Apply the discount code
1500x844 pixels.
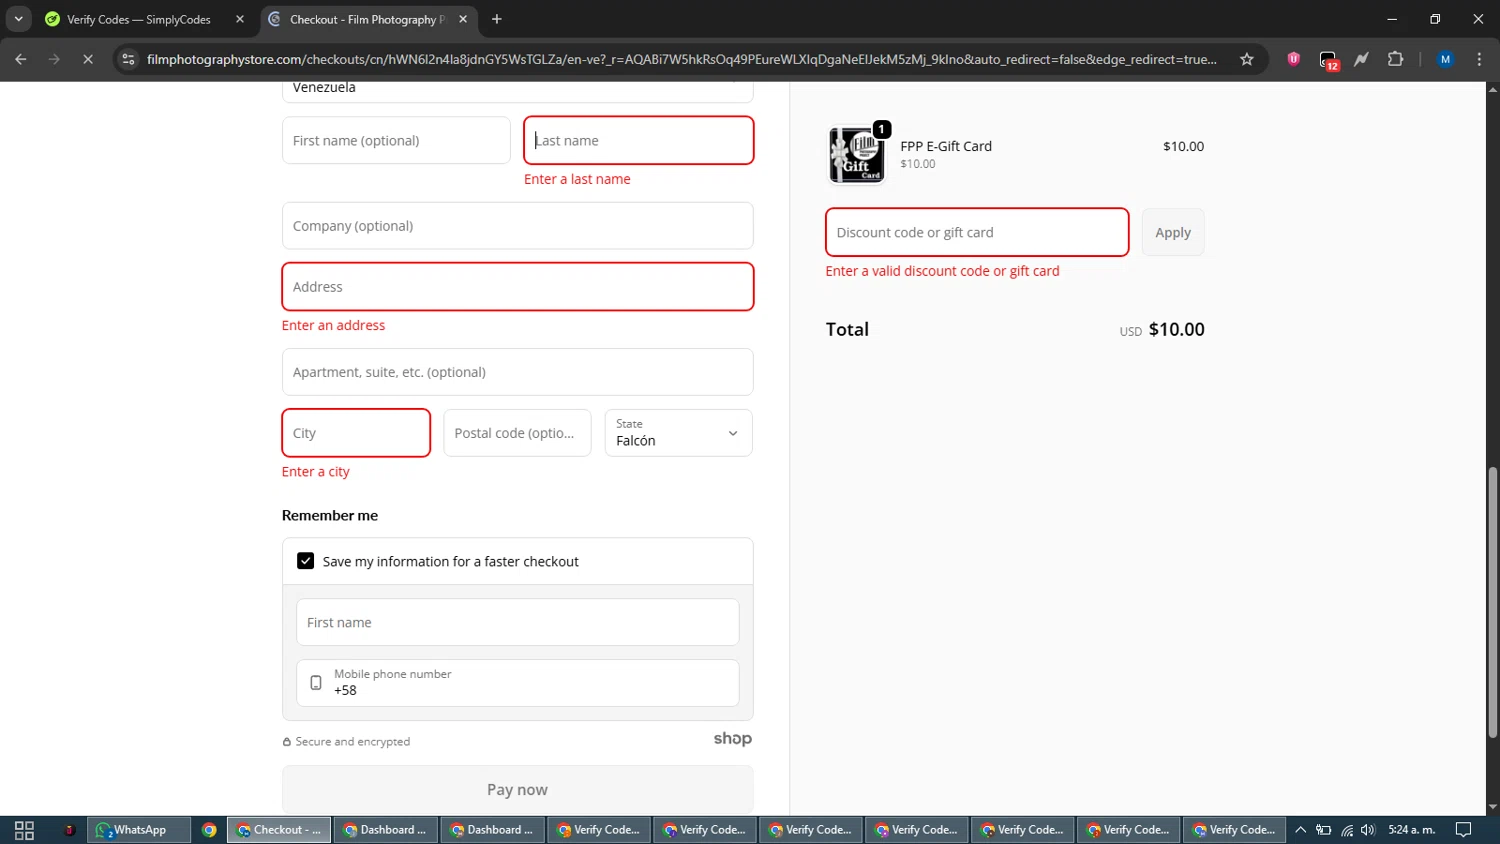pyautogui.click(x=1173, y=232)
